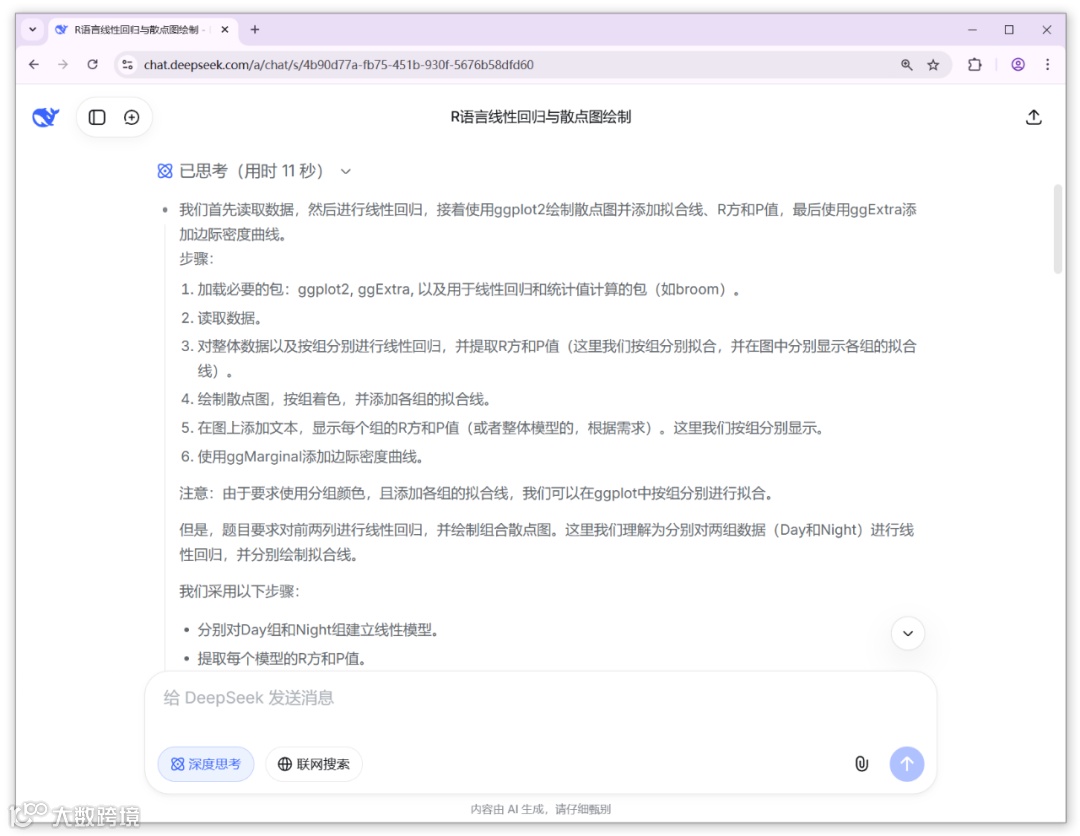The width and height of the screenshot is (1080, 836).
Task: Open the browser extensions puzzle icon
Action: pos(975,65)
